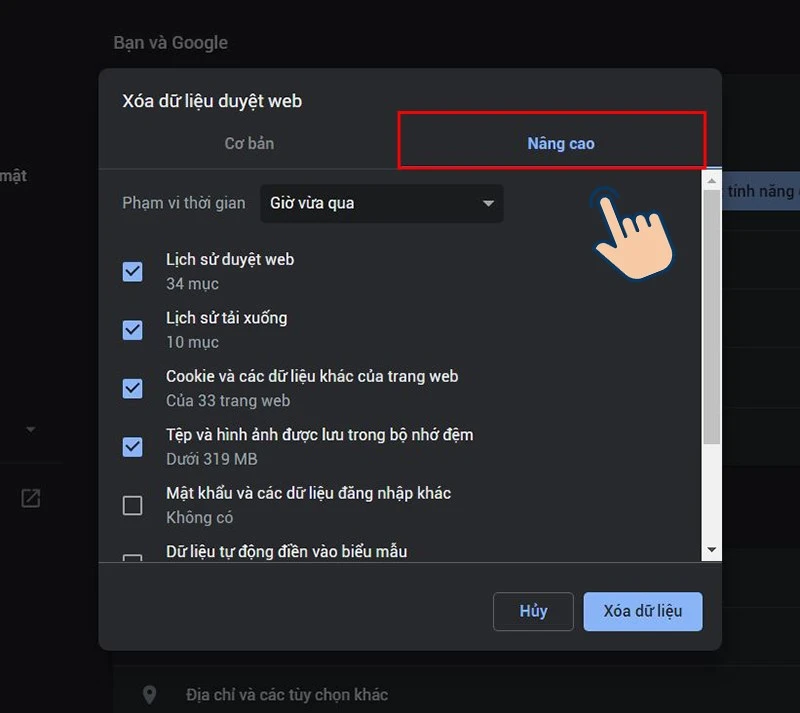This screenshot has height=713, width=800.
Task: Uncheck Cookie và các dữ liệu khác checkbox
Action: pyautogui.click(x=132, y=388)
